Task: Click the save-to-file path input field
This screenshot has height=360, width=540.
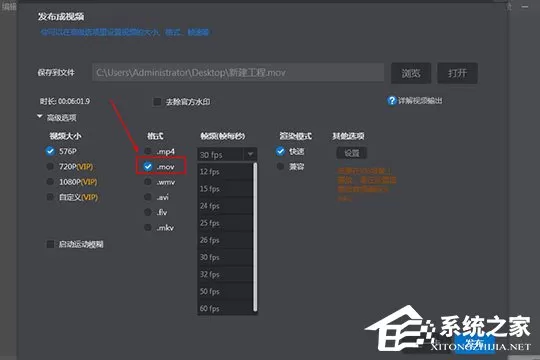Action: [x=238, y=72]
